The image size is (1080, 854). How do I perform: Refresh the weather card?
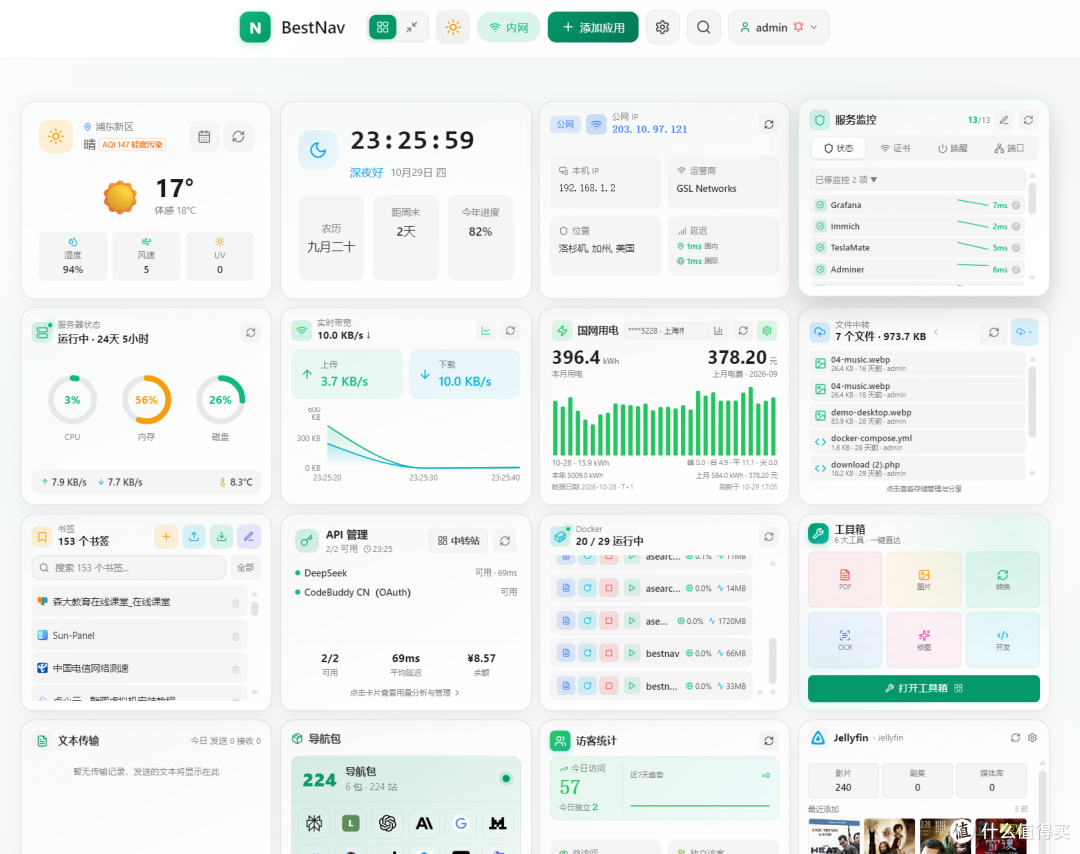coord(238,136)
